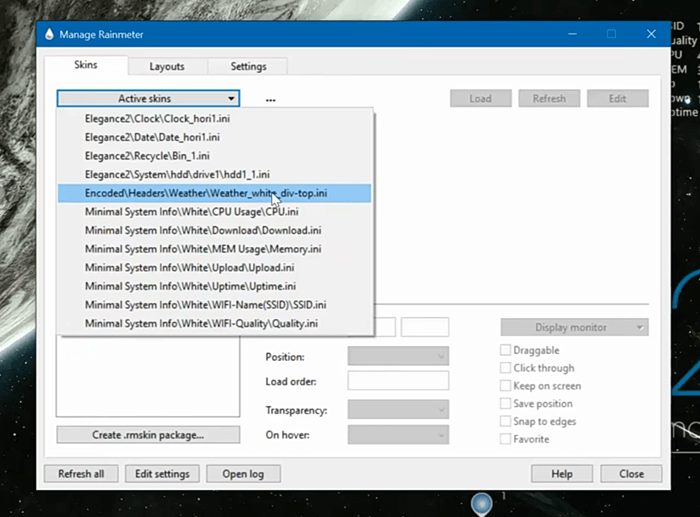Open Edit settings
Viewport: 700px width, 517px height.
click(162, 474)
